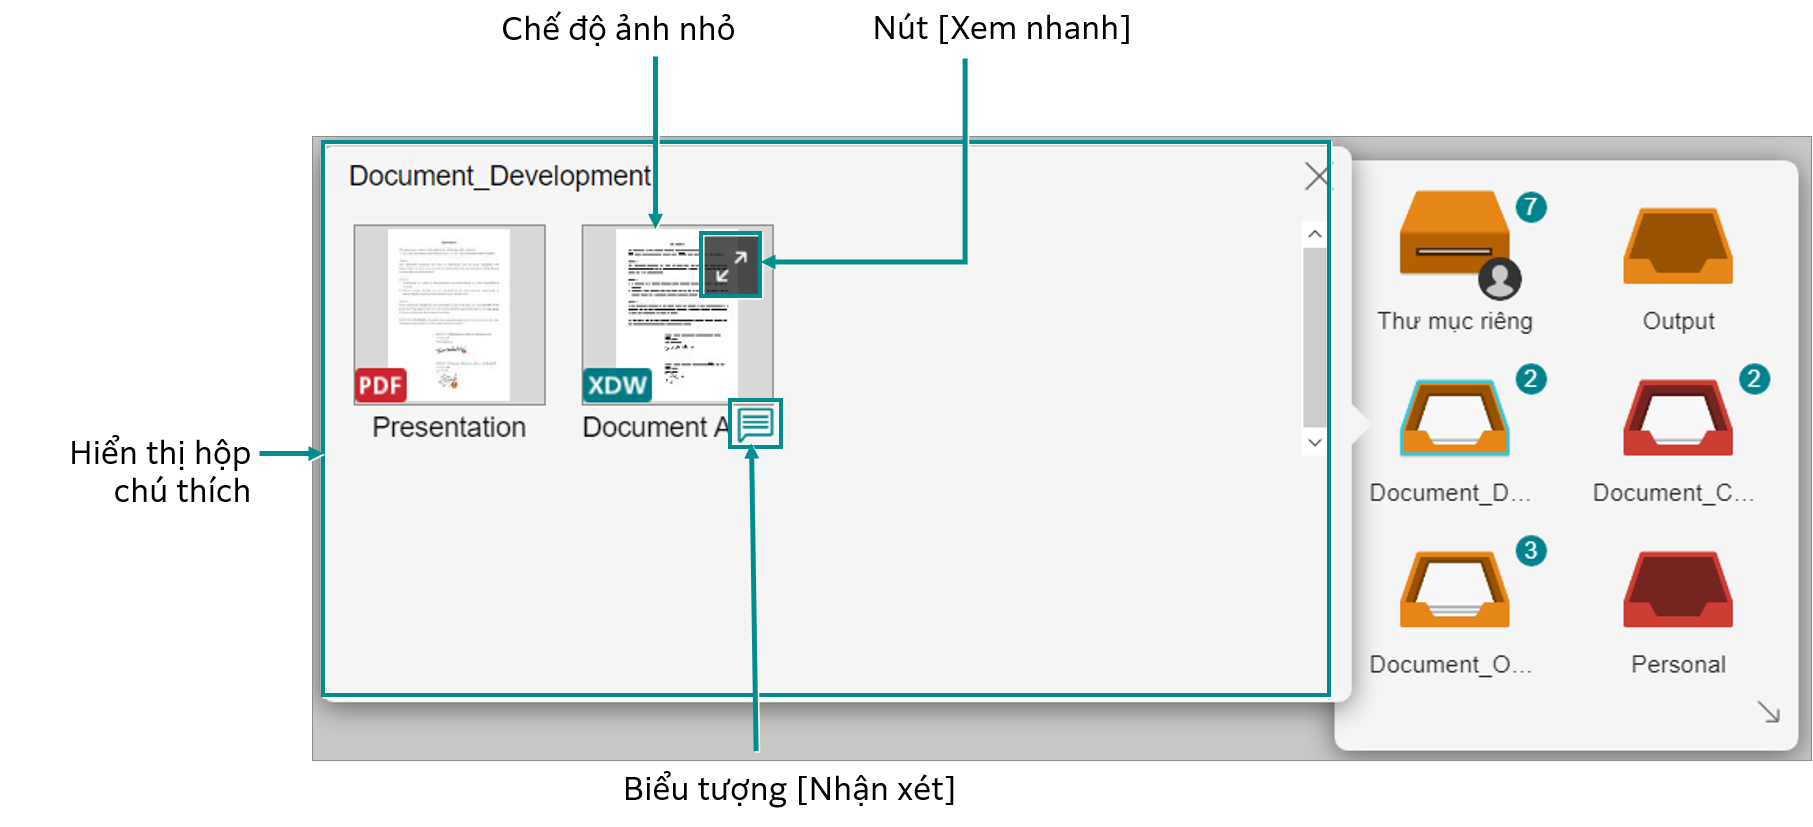This screenshot has height=827, width=1813.
Task: Select the Presentation PDF thumbnail
Action: 449,314
